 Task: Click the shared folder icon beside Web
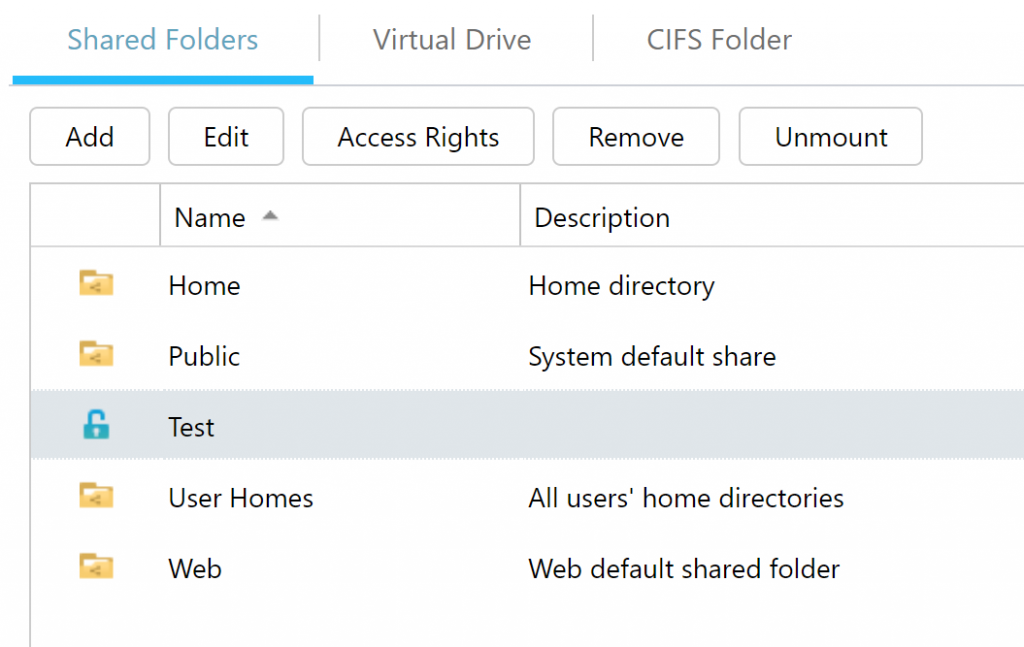pyautogui.click(x=95, y=567)
